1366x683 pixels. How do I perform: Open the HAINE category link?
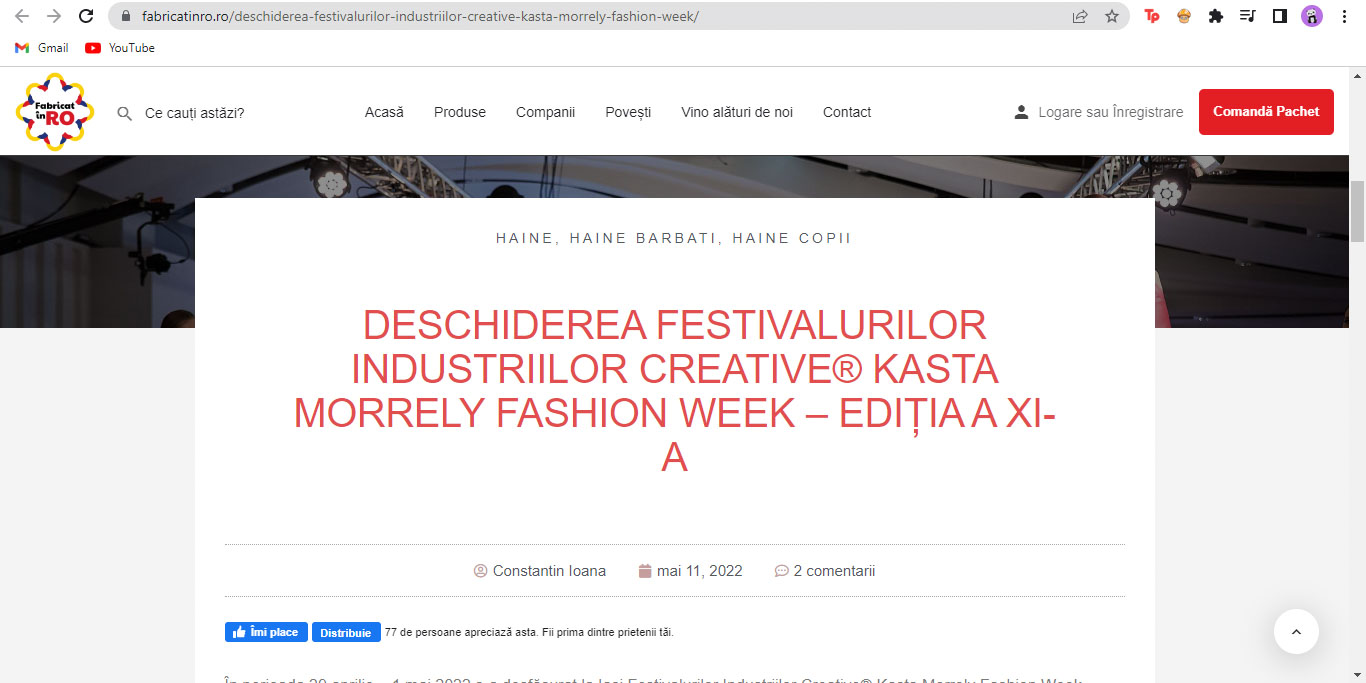pos(525,238)
